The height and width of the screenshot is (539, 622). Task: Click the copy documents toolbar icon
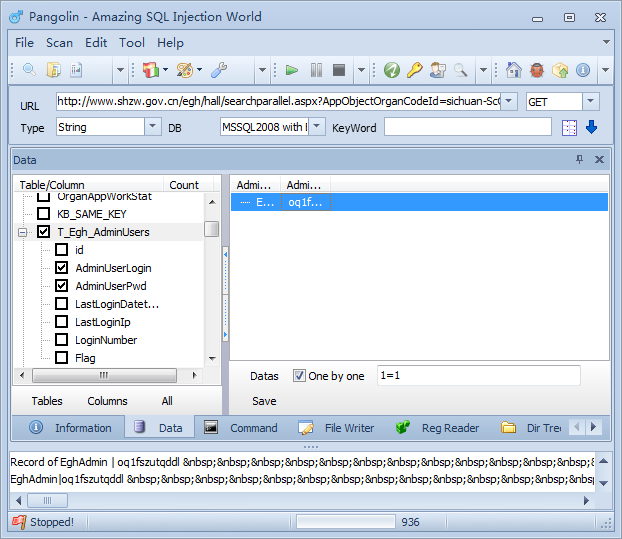pyautogui.click(x=54, y=70)
